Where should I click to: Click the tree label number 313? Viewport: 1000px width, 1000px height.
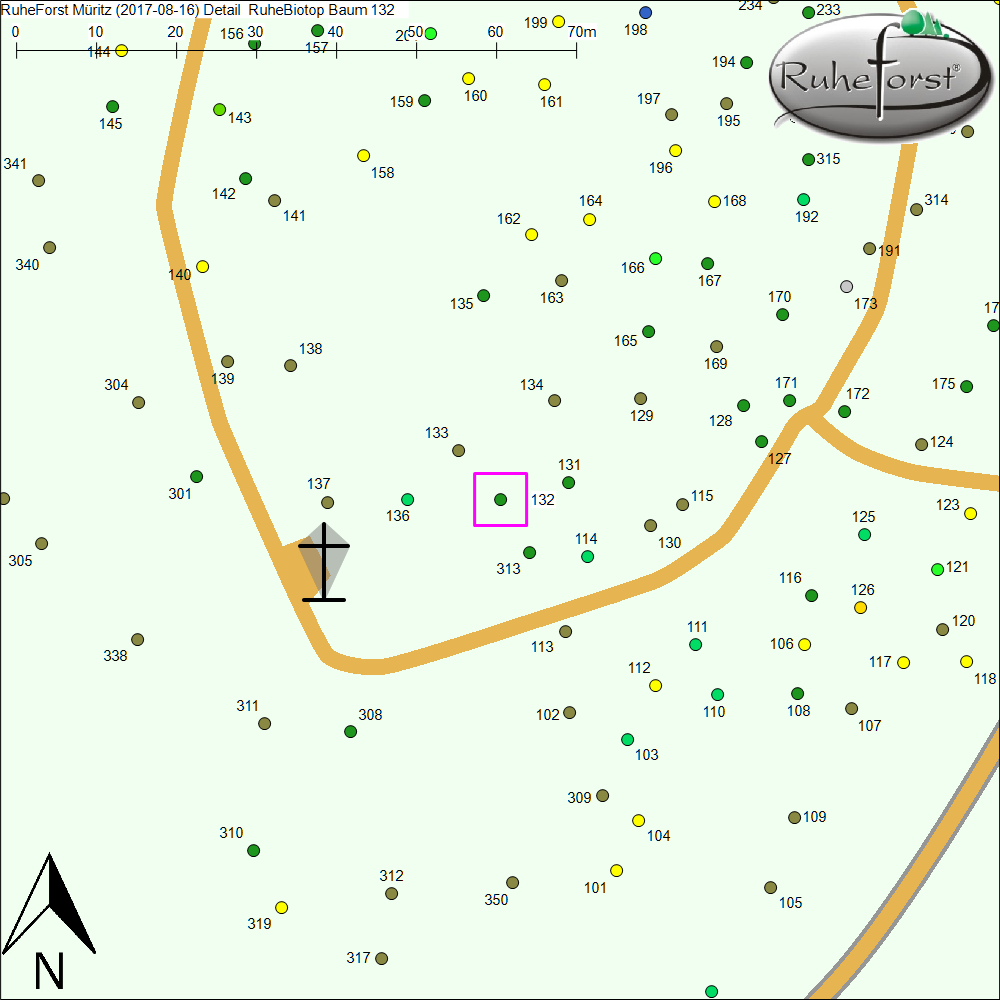pyautogui.click(x=508, y=569)
